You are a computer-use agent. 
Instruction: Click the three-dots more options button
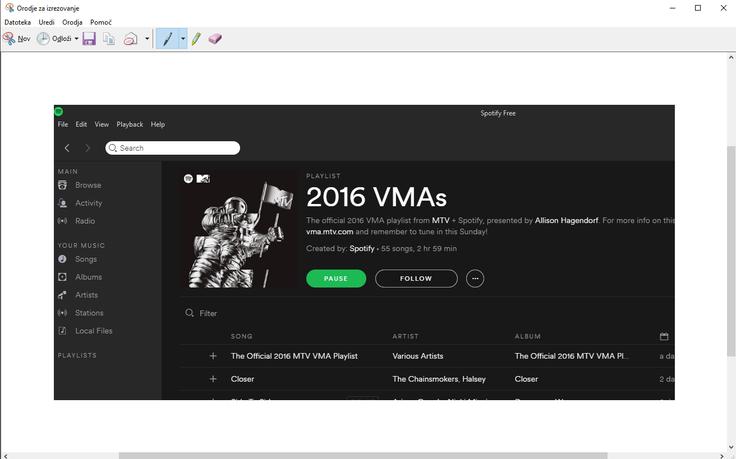pyautogui.click(x=475, y=278)
